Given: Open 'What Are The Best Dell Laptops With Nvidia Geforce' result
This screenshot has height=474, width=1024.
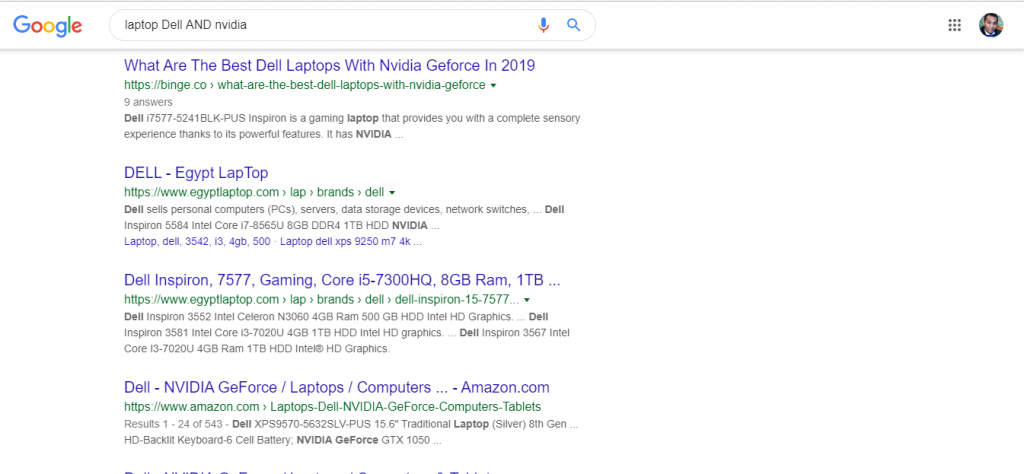Looking at the screenshot, I should tap(329, 65).
